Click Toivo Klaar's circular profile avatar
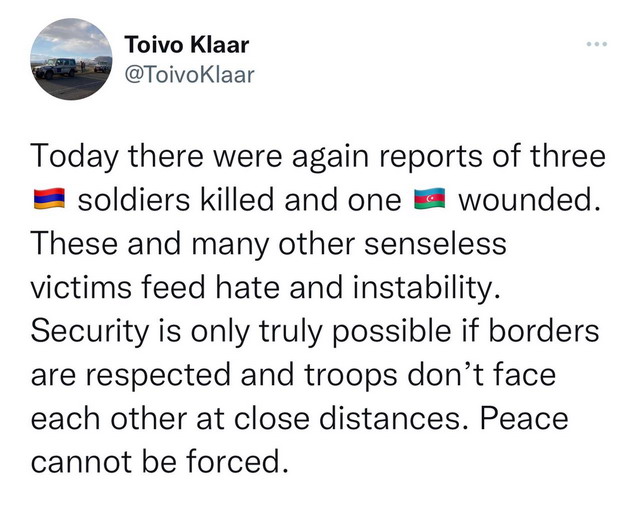Image resolution: width=640 pixels, height=526 pixels. (x=71, y=59)
